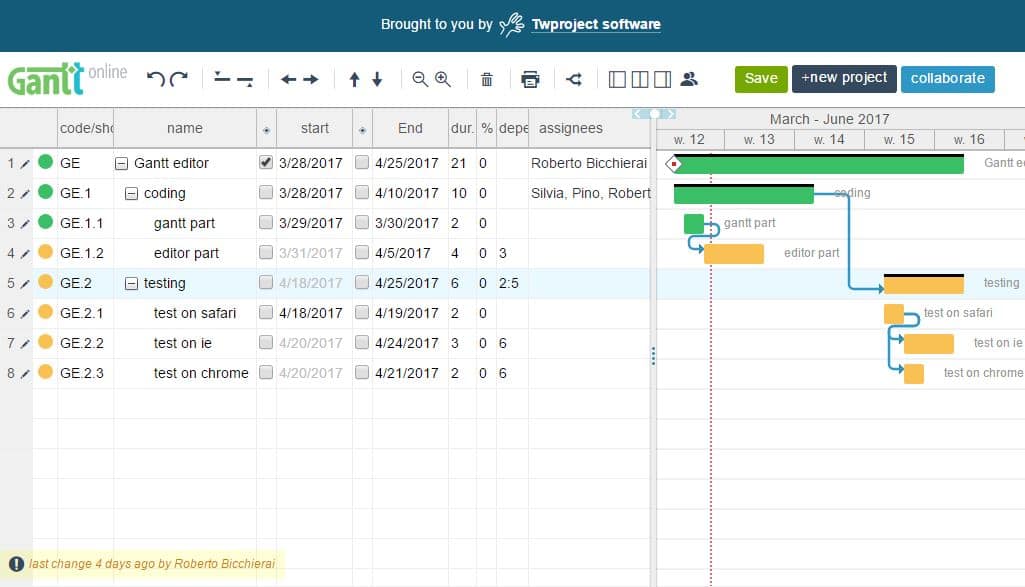
Task: Click the assignees column header
Action: [570, 128]
